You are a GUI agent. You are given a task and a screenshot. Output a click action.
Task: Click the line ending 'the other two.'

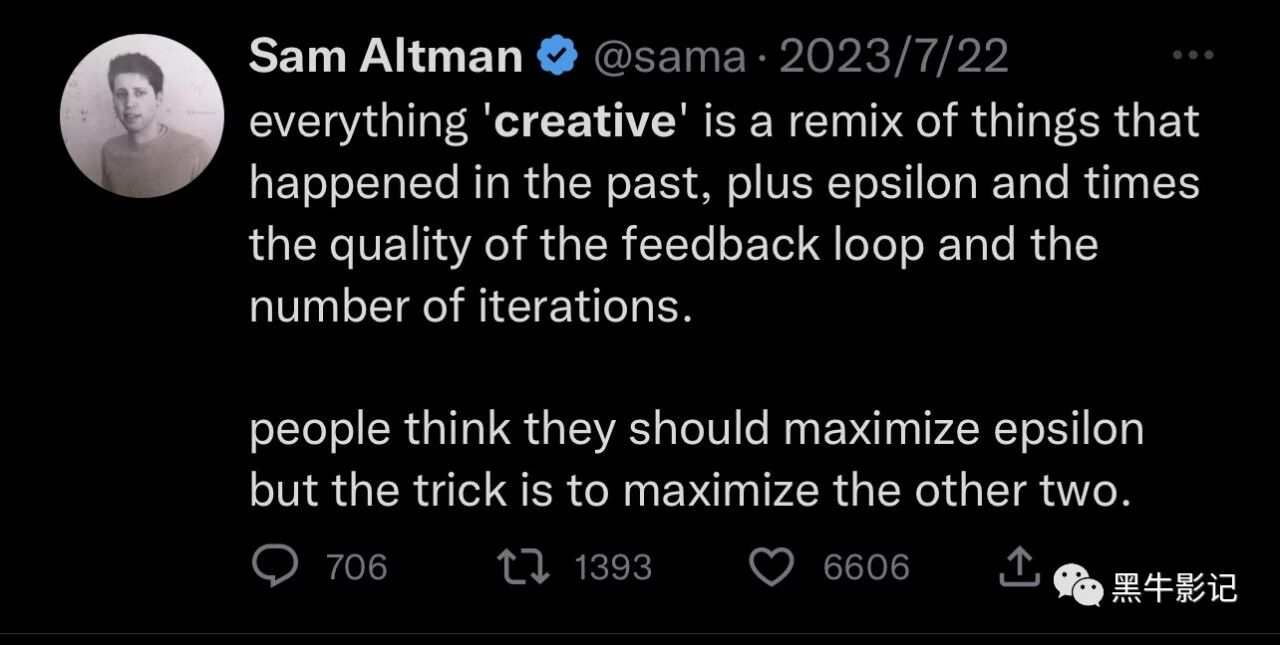tap(690, 491)
